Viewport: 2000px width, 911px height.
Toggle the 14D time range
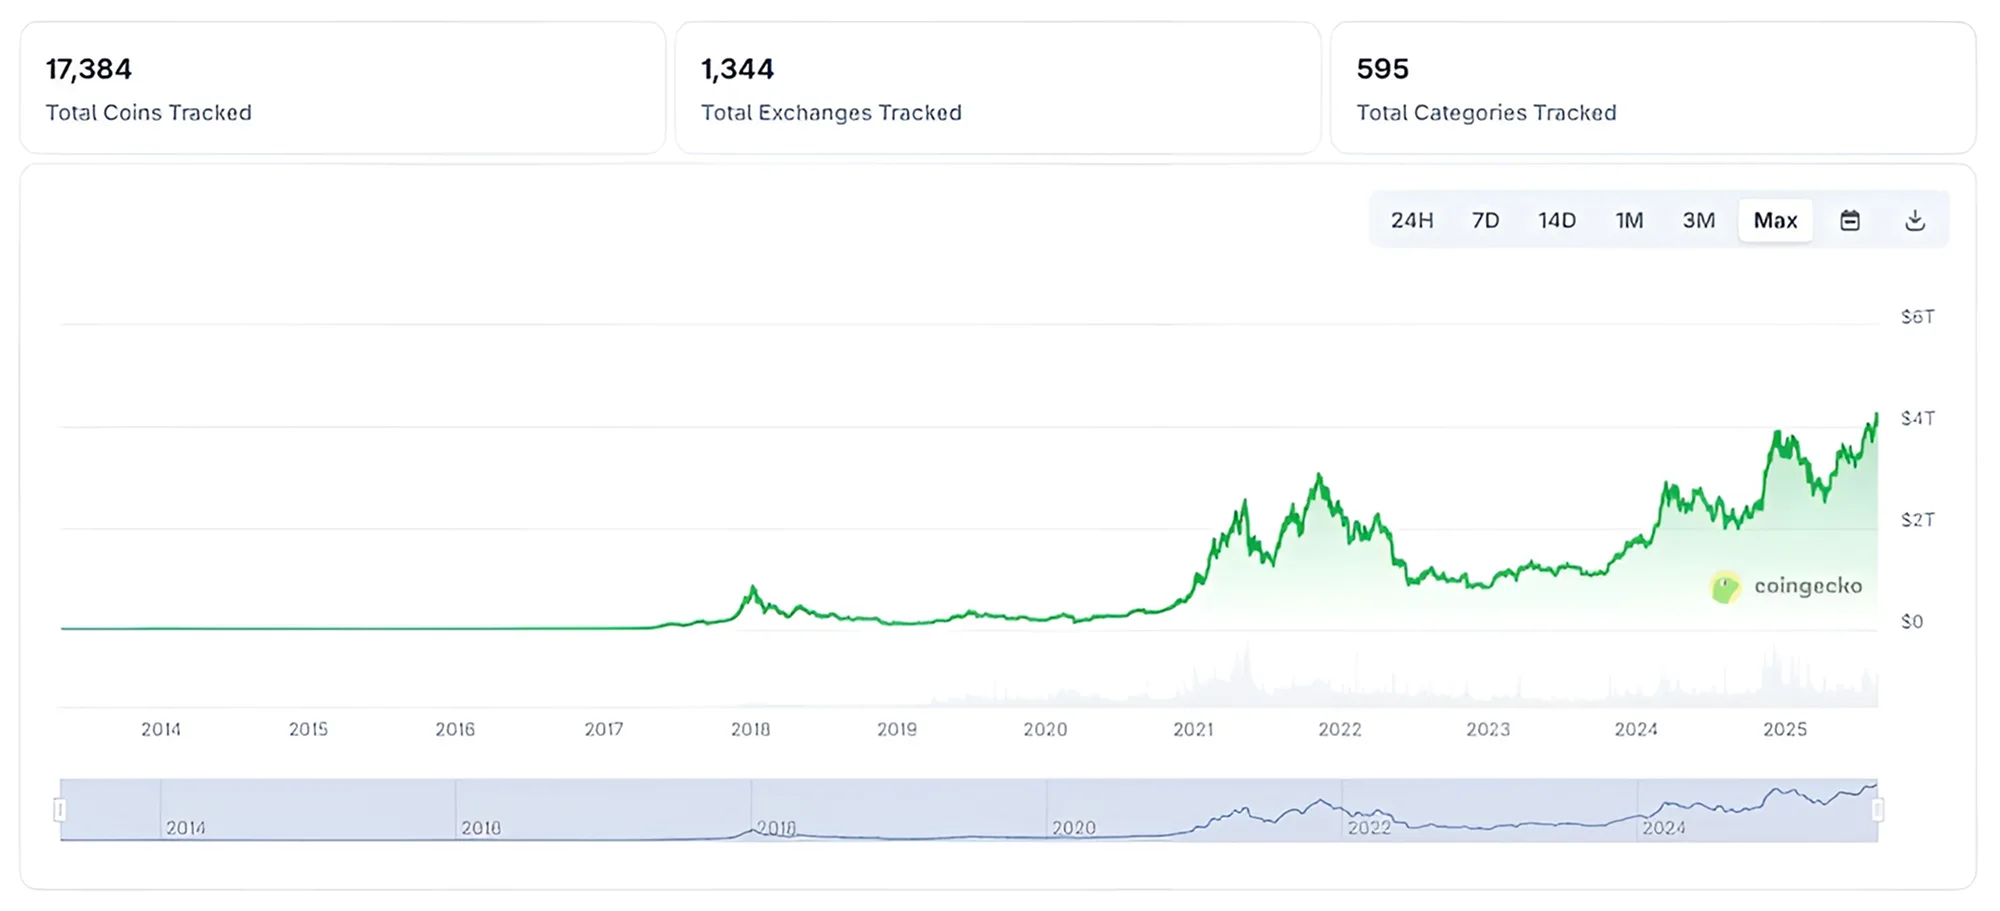tap(1557, 220)
